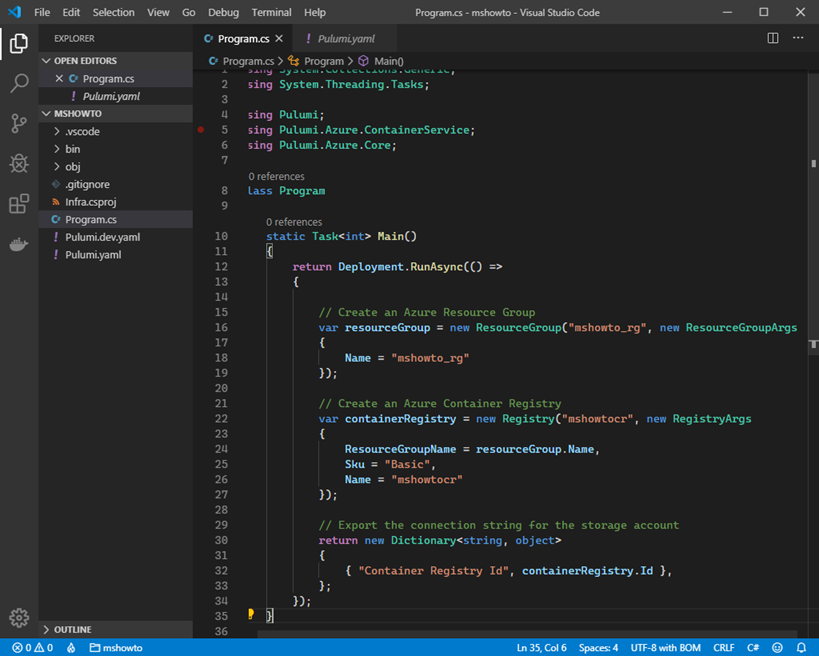The width and height of the screenshot is (819, 656).
Task: Expand the obj folder
Action: coord(115,167)
